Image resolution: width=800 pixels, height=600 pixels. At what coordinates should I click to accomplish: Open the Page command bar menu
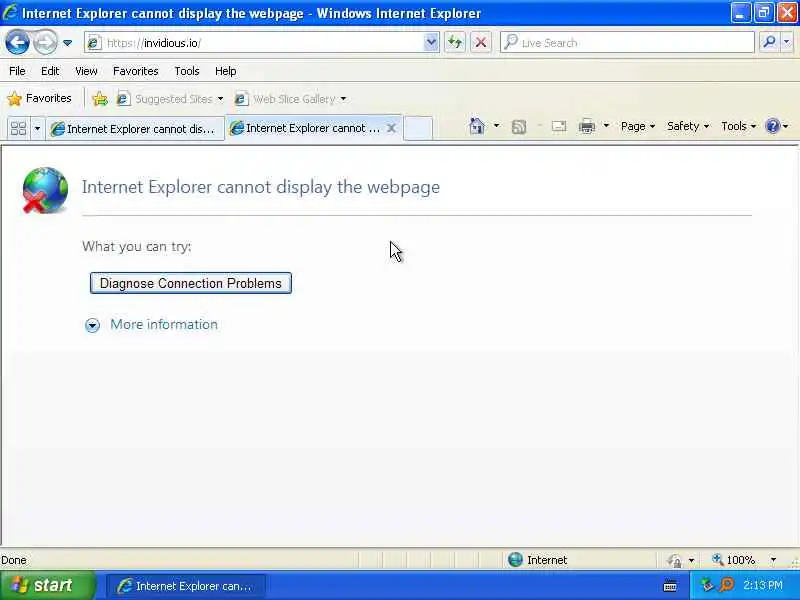coord(638,126)
